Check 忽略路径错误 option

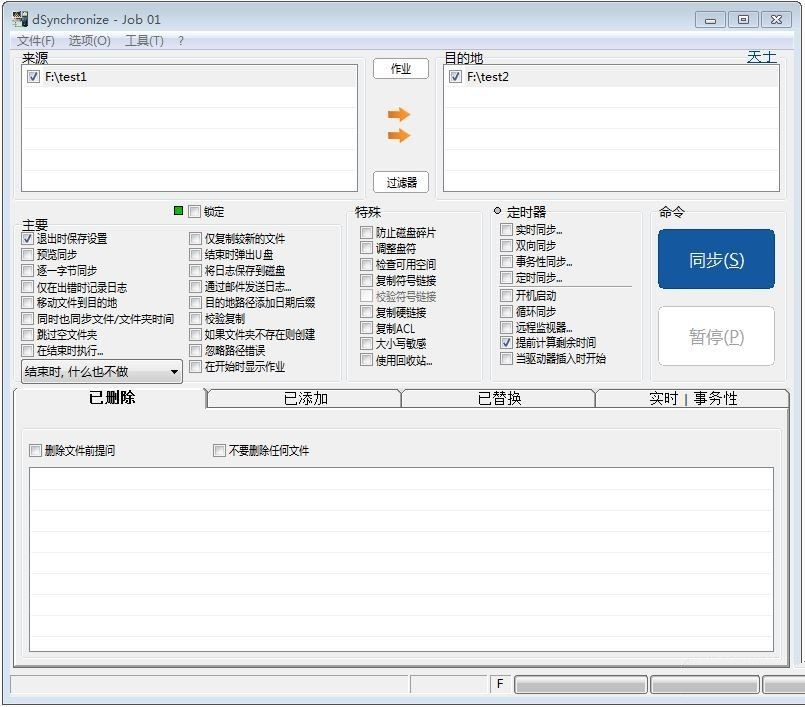[x=195, y=351]
